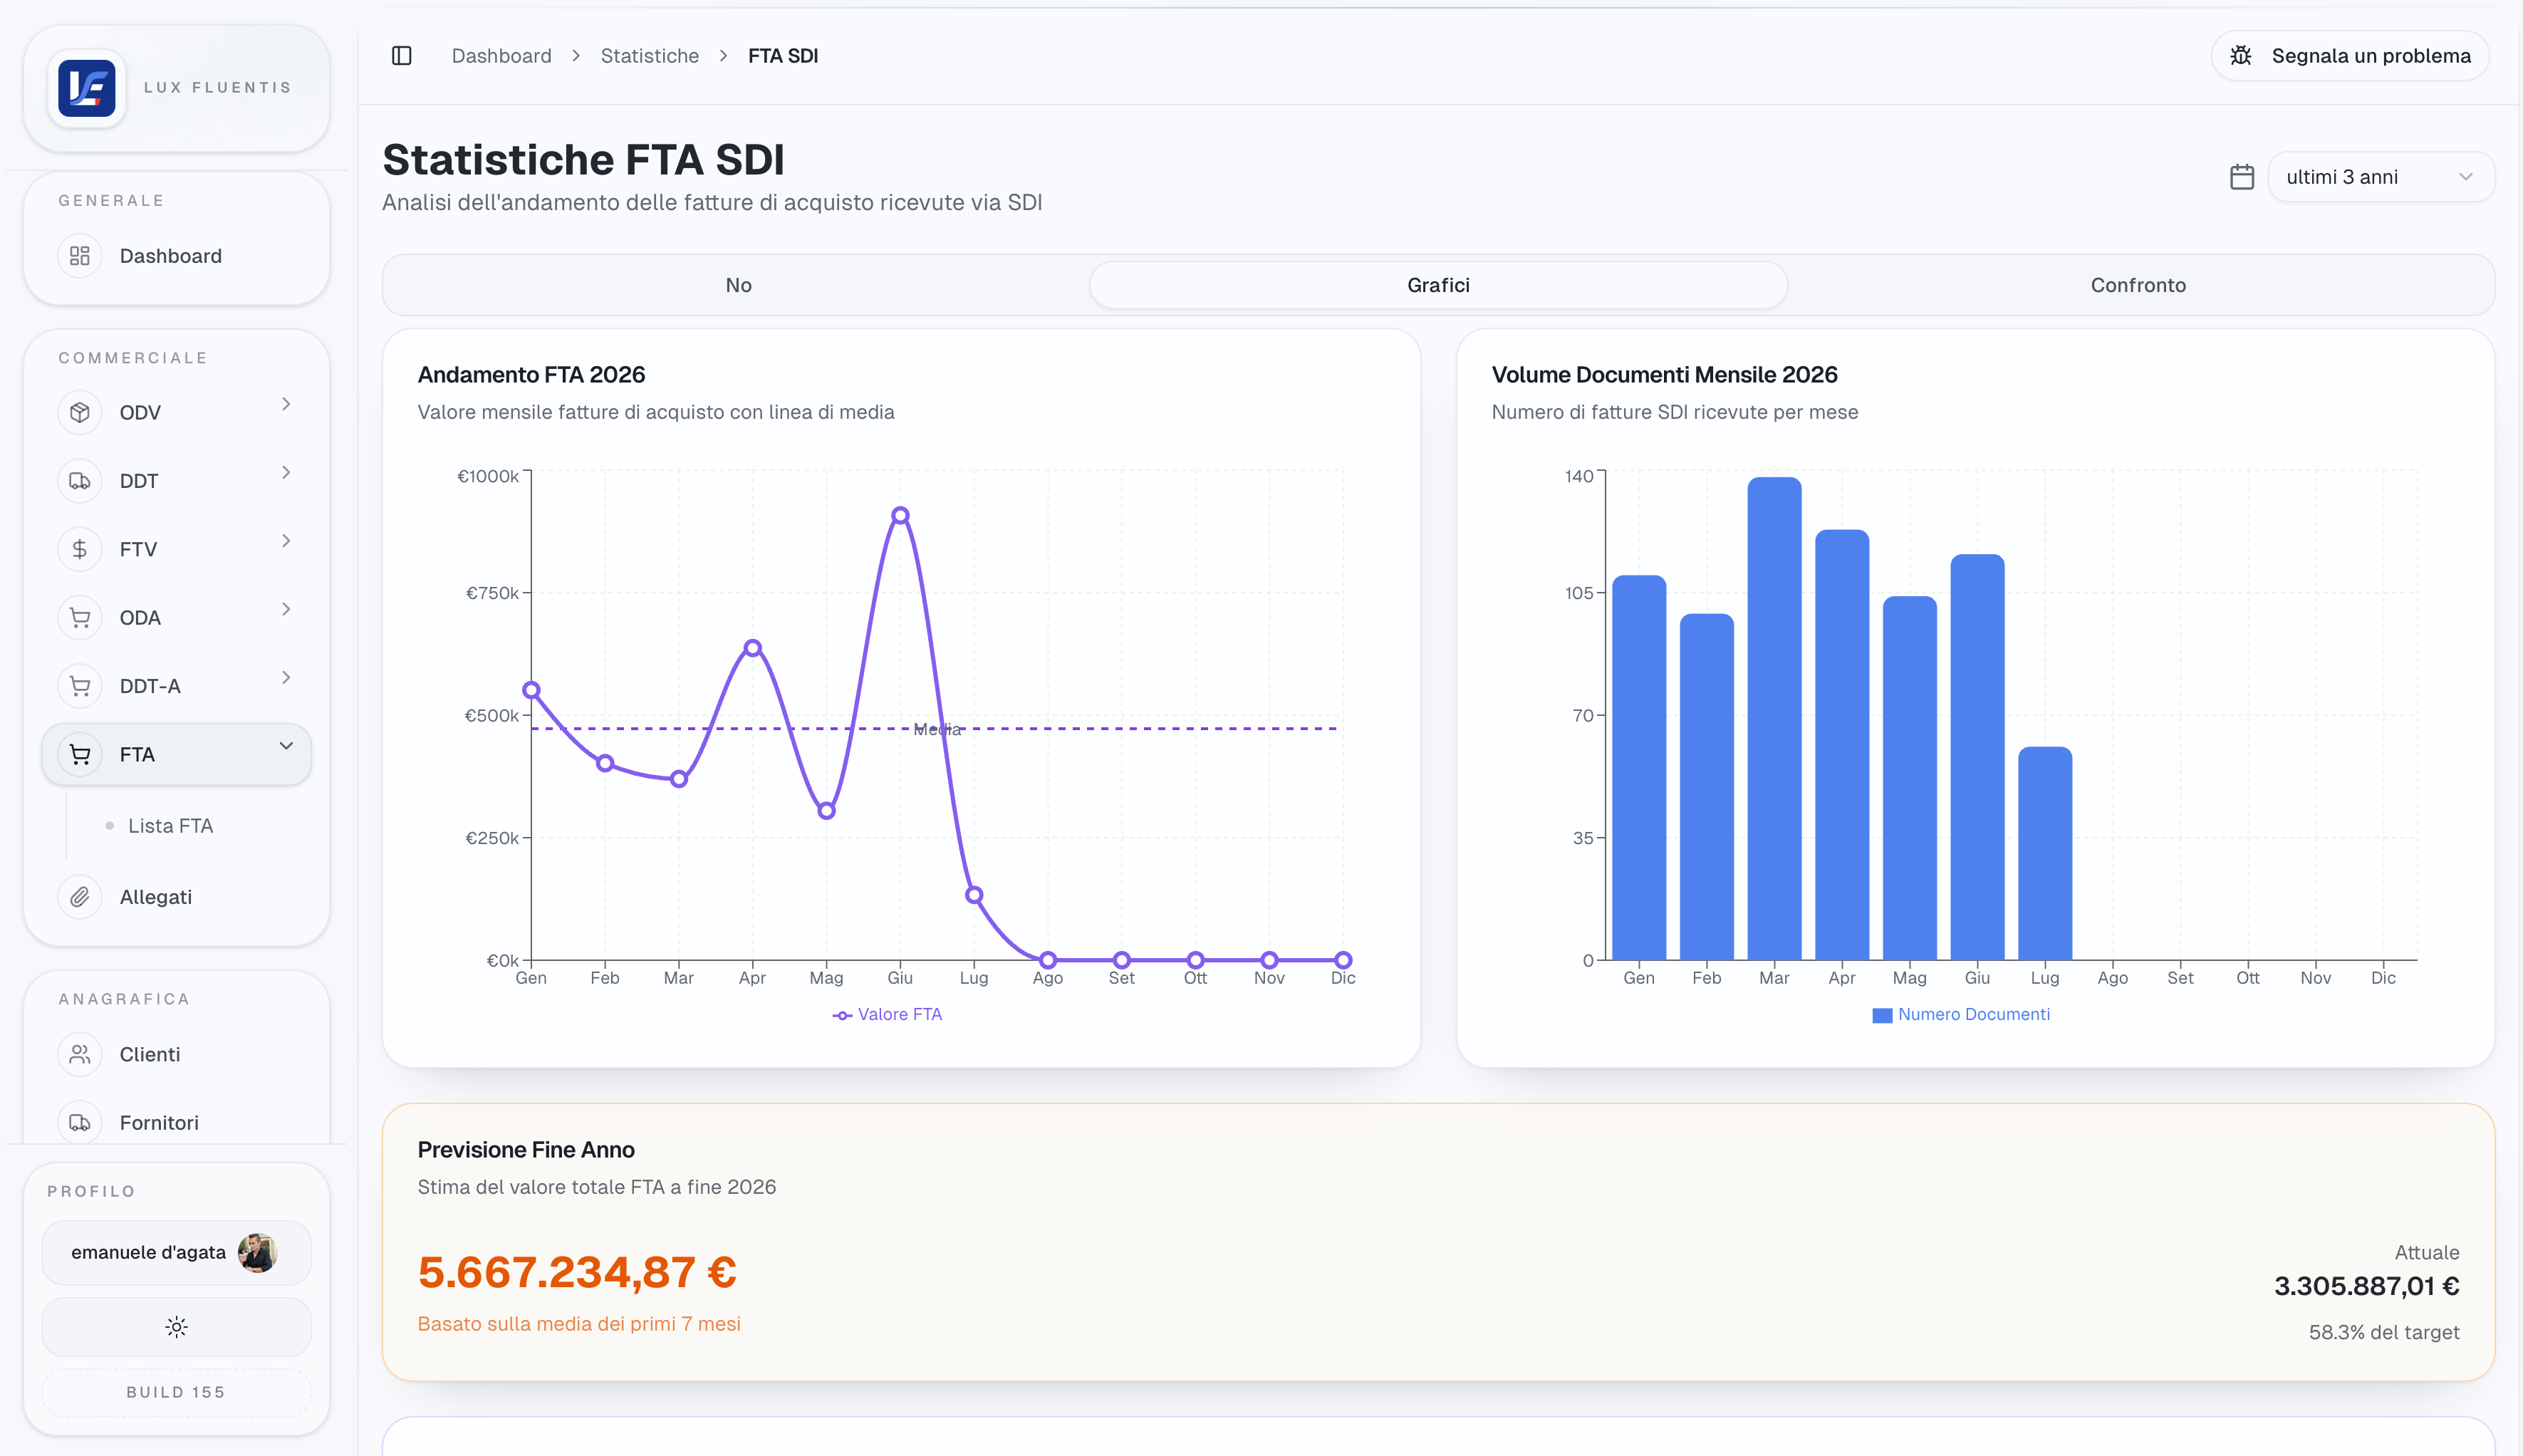Image resolution: width=2523 pixels, height=1456 pixels.
Task: Open the ultimi 3 anni period dropdown
Action: (2381, 177)
